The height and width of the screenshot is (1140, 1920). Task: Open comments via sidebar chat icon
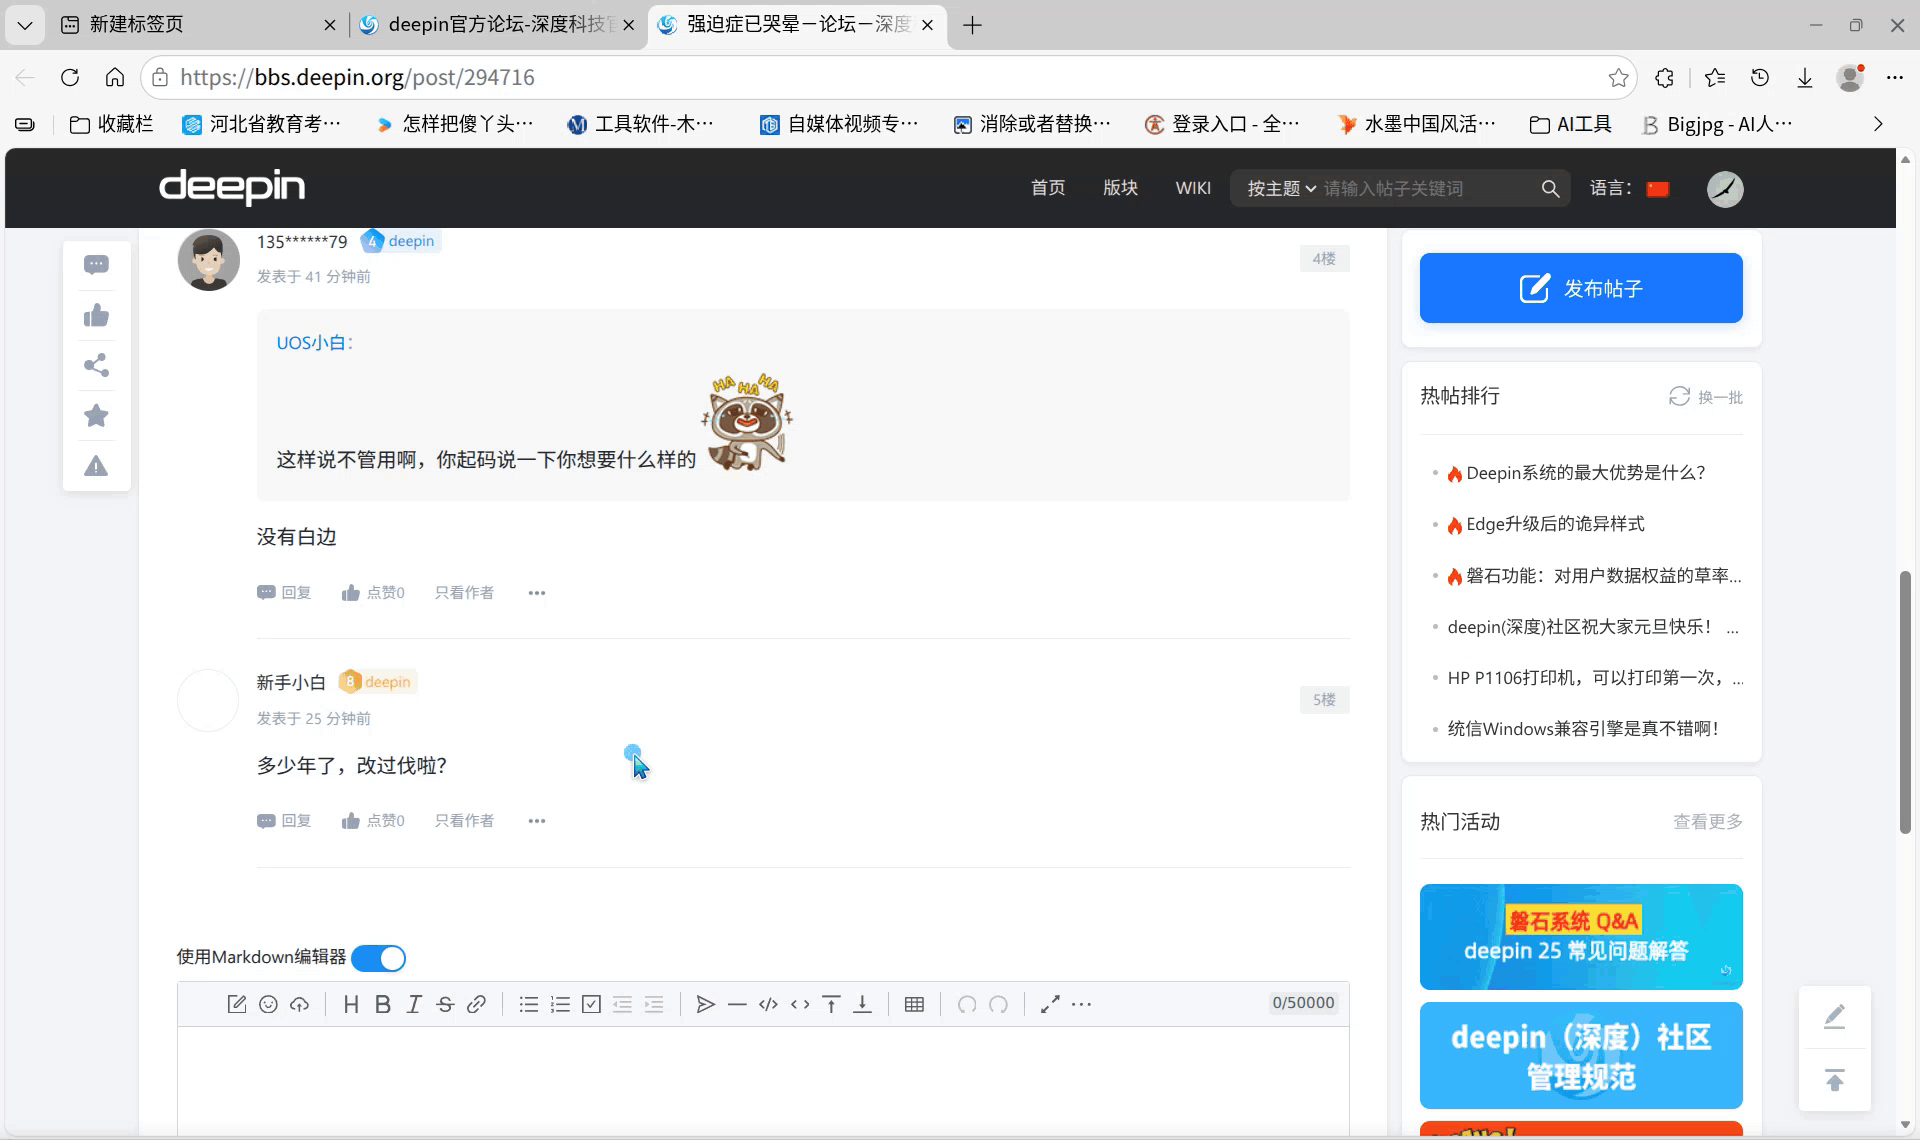96,264
